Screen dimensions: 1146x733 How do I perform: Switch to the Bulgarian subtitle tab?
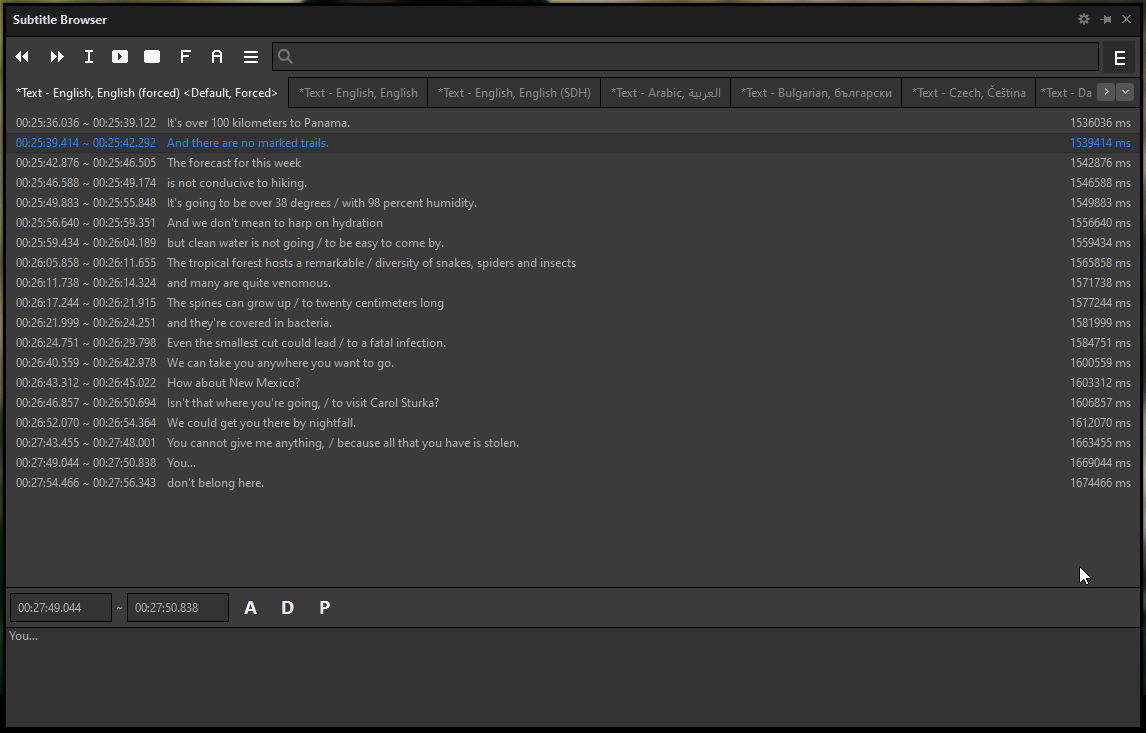tap(816, 93)
